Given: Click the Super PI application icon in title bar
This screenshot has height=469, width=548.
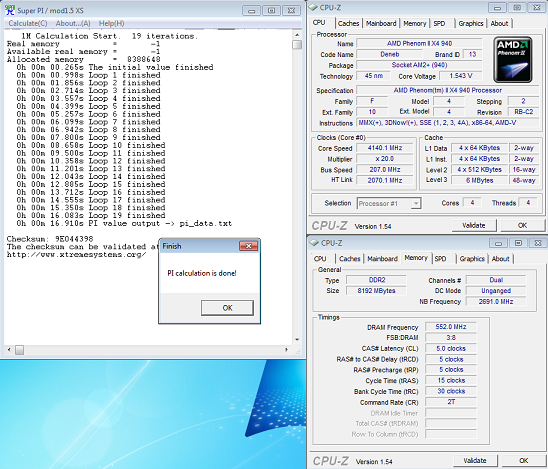Looking at the screenshot, I should click(x=10, y=10).
